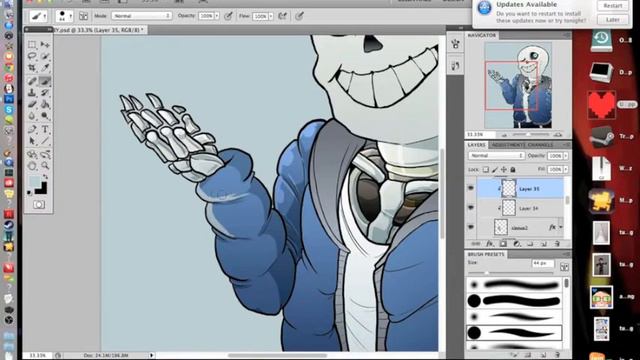This screenshot has width=640, height=360.
Task: Select the Healing Brush tool
Action: tap(32, 81)
